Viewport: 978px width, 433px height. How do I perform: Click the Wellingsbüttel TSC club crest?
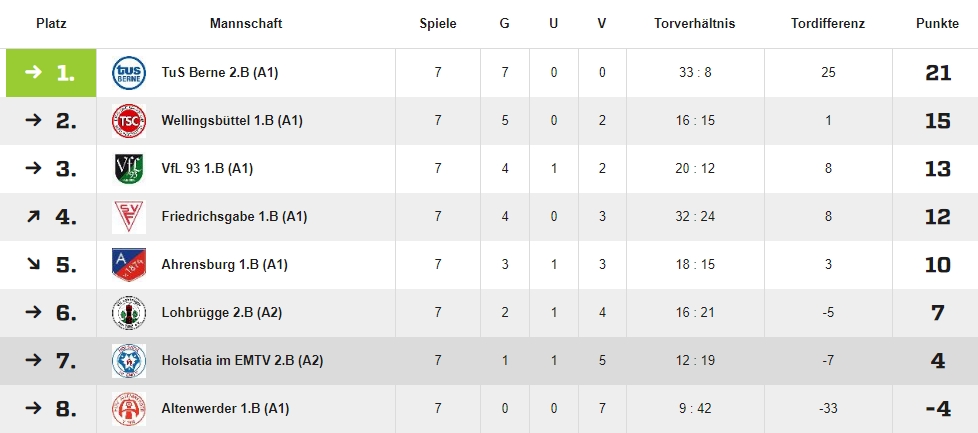pyautogui.click(x=129, y=121)
